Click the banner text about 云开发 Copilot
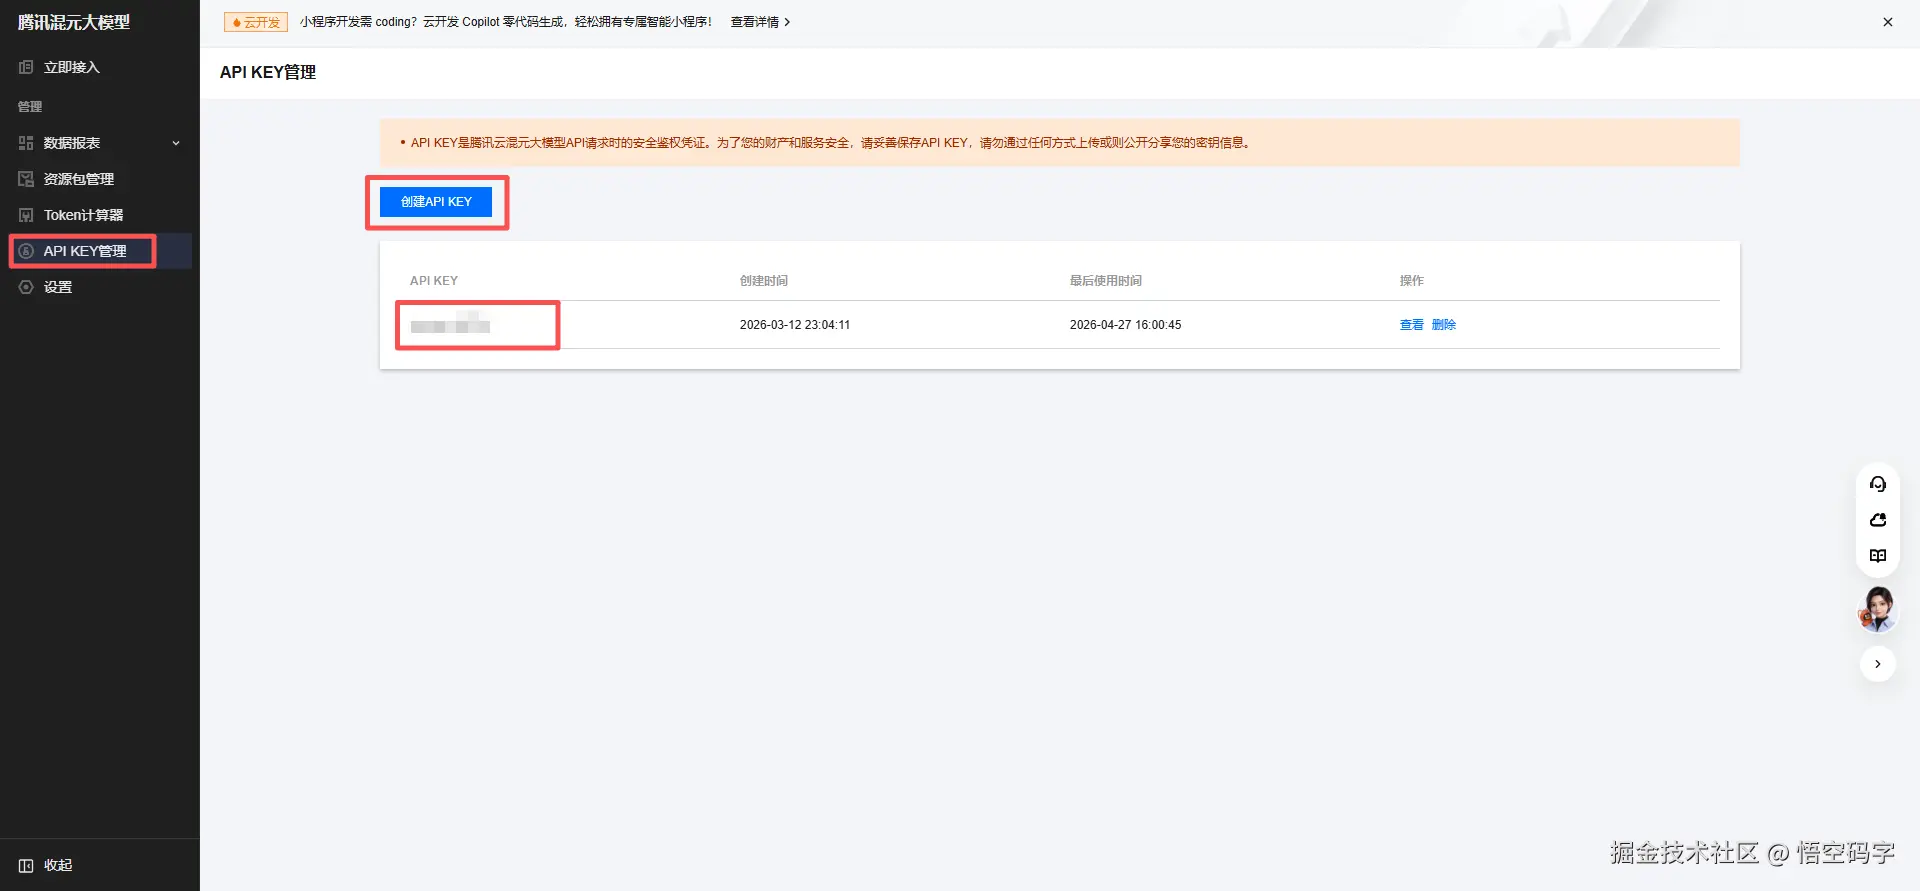The image size is (1920, 891). [x=506, y=22]
